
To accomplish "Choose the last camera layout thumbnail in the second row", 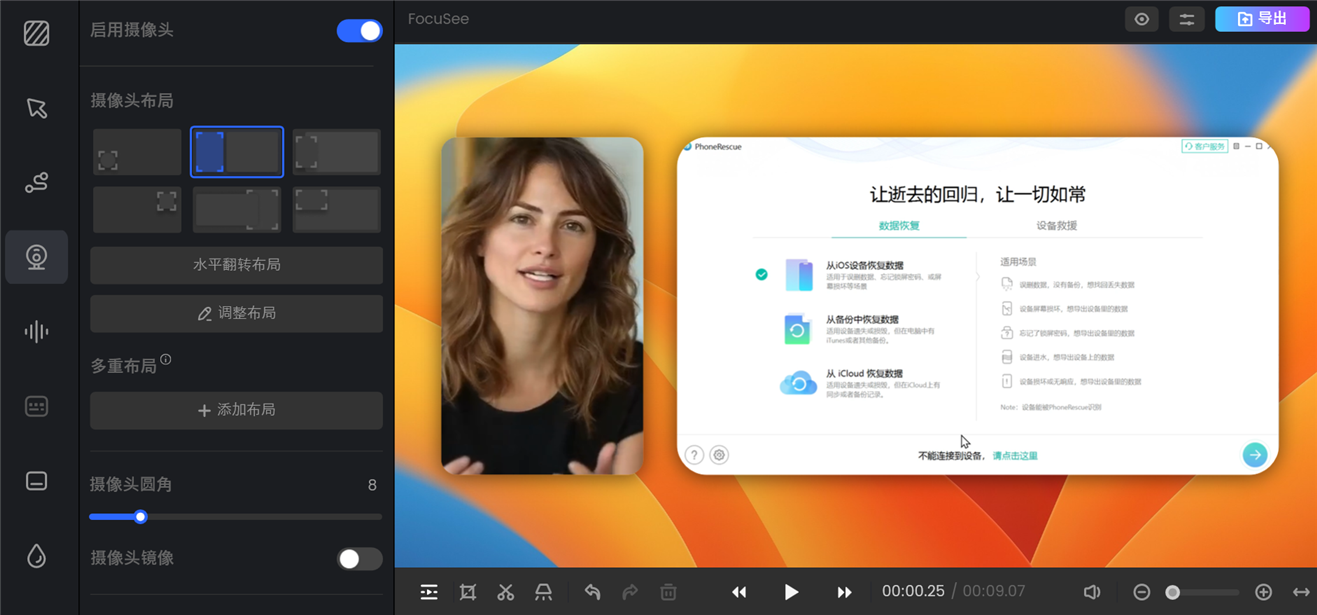I will [x=337, y=209].
